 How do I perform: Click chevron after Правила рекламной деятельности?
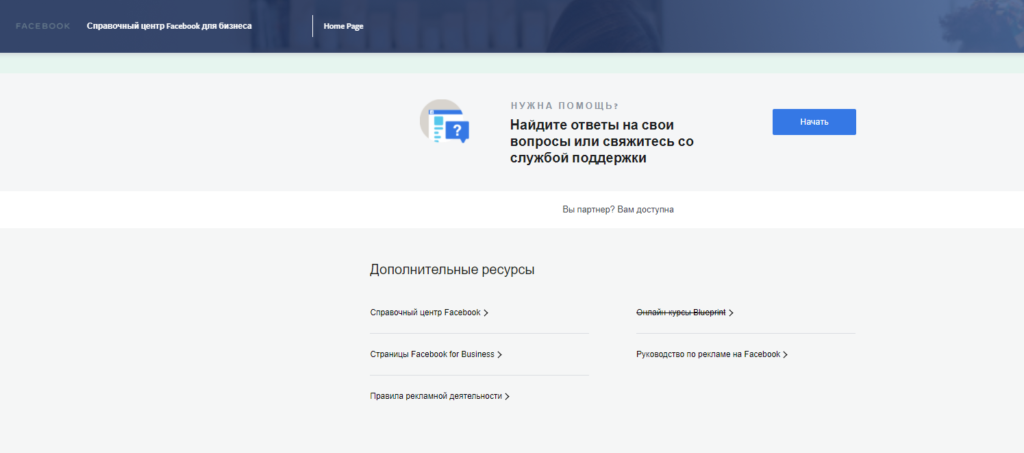point(507,397)
